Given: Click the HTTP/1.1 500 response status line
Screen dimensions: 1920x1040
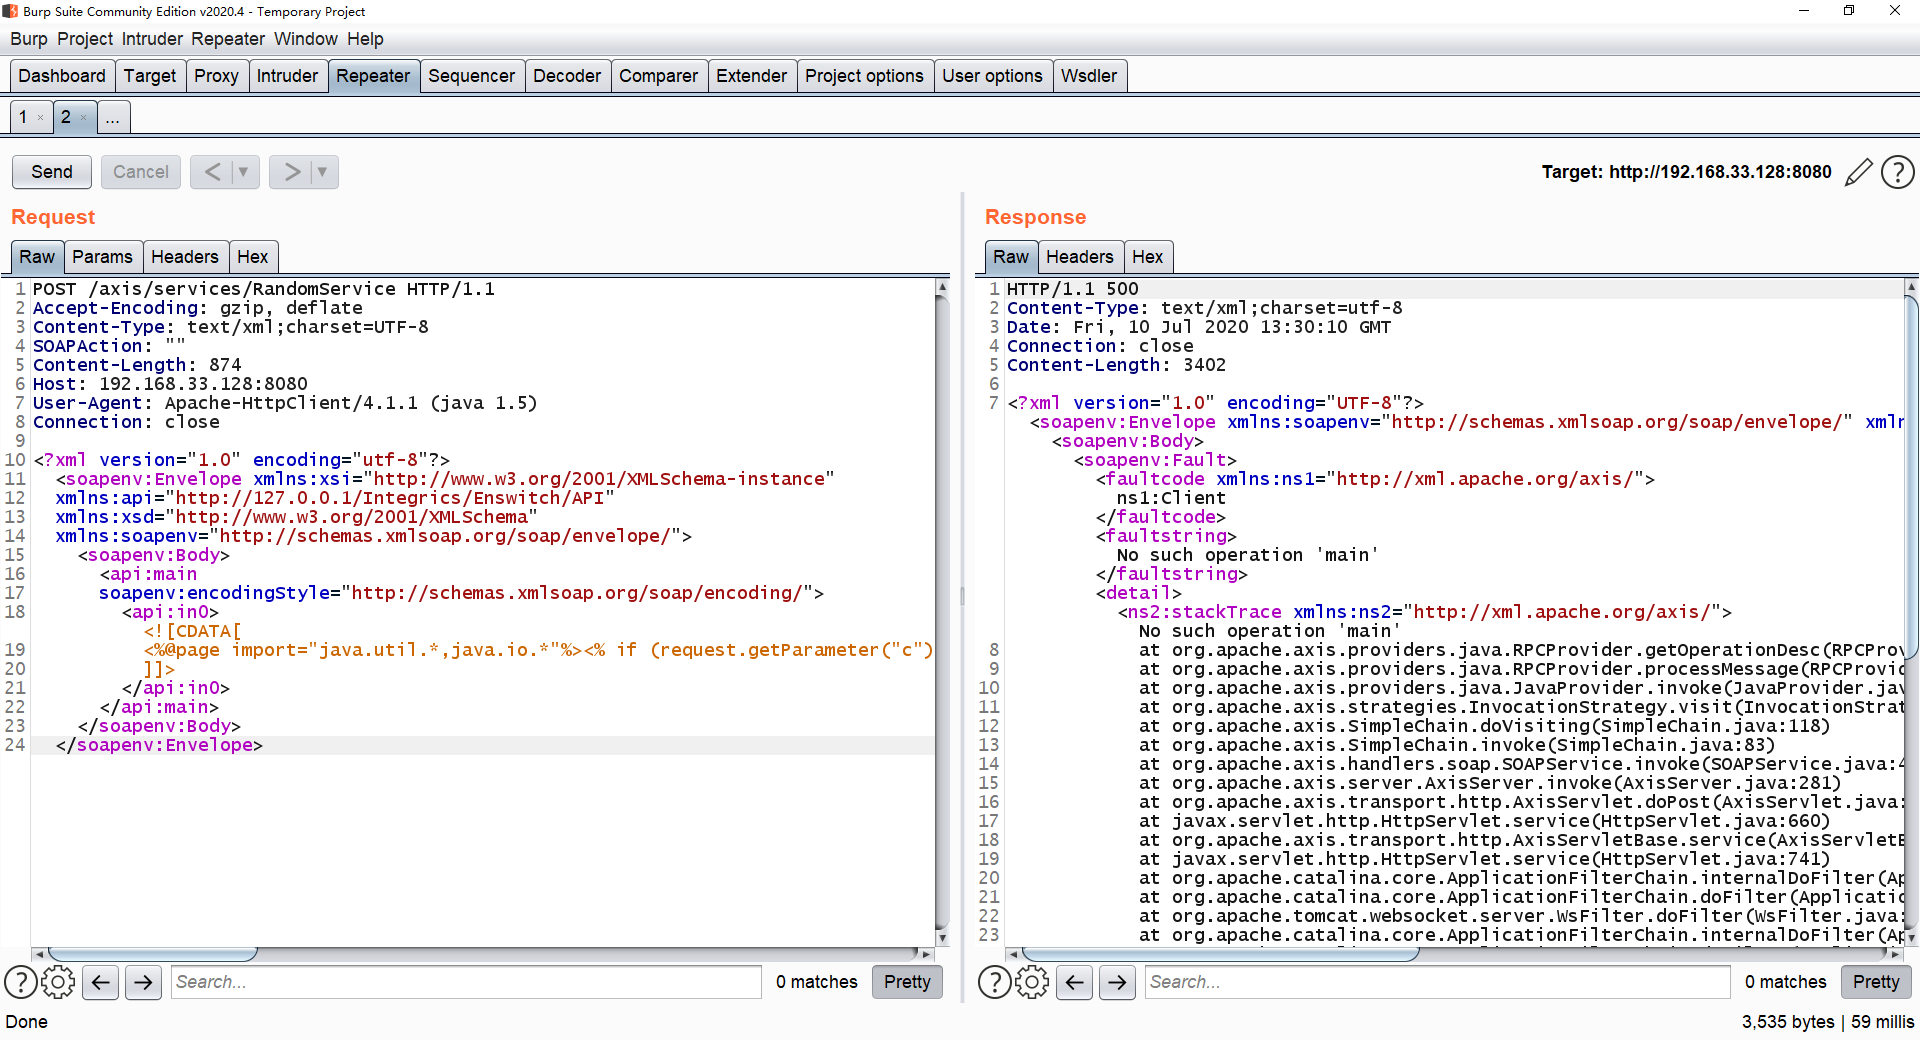Looking at the screenshot, I should point(1072,289).
